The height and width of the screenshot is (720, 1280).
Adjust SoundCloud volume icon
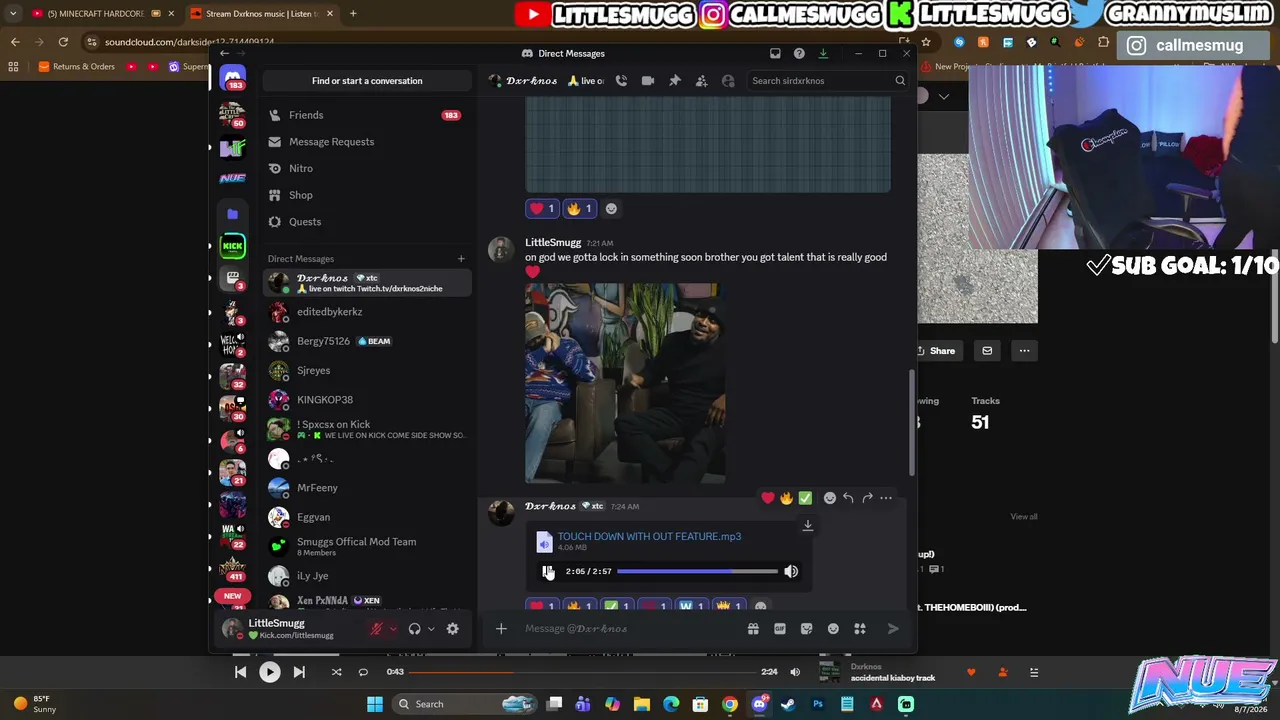(795, 672)
